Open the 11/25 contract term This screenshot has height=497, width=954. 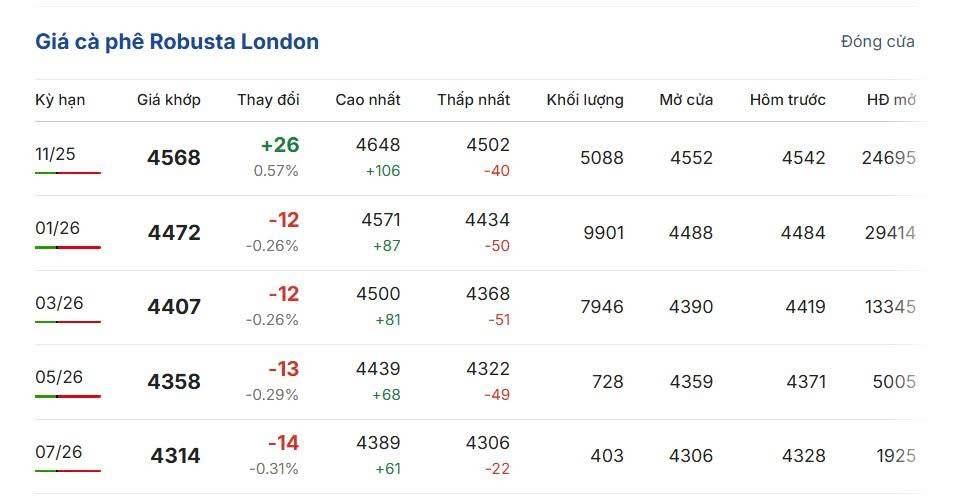pos(55,154)
